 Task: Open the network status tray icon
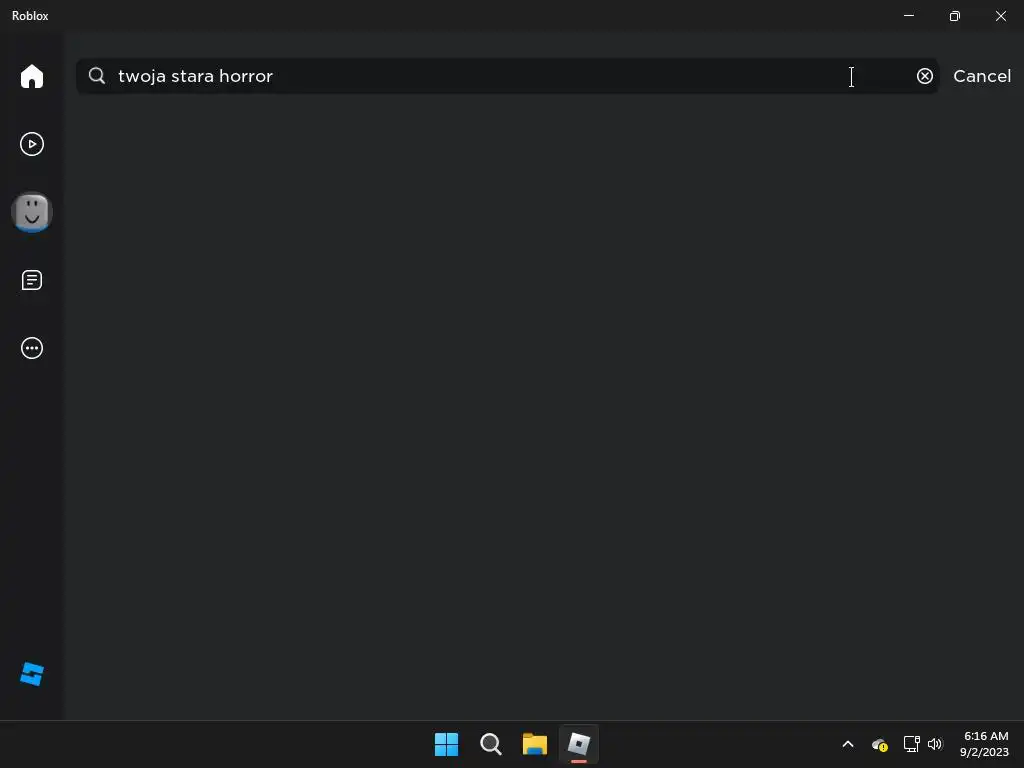click(x=912, y=744)
